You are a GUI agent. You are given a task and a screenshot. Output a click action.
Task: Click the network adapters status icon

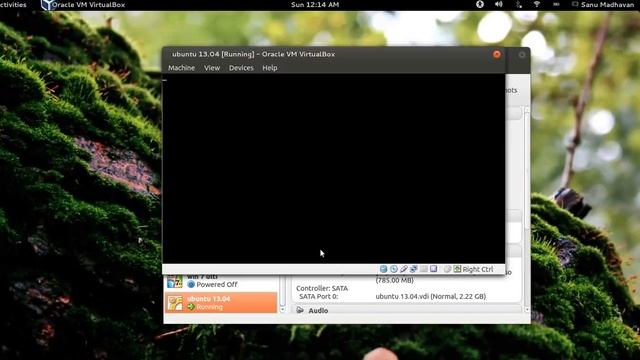pyautogui.click(x=413, y=269)
